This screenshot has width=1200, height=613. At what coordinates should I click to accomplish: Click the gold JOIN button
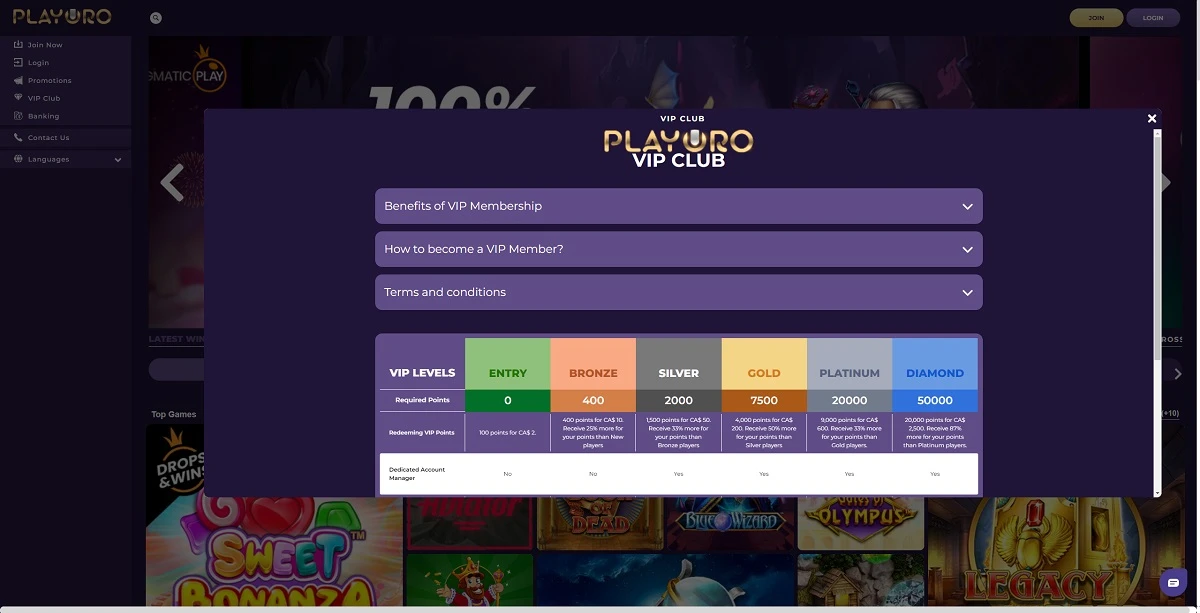pyautogui.click(x=1096, y=17)
